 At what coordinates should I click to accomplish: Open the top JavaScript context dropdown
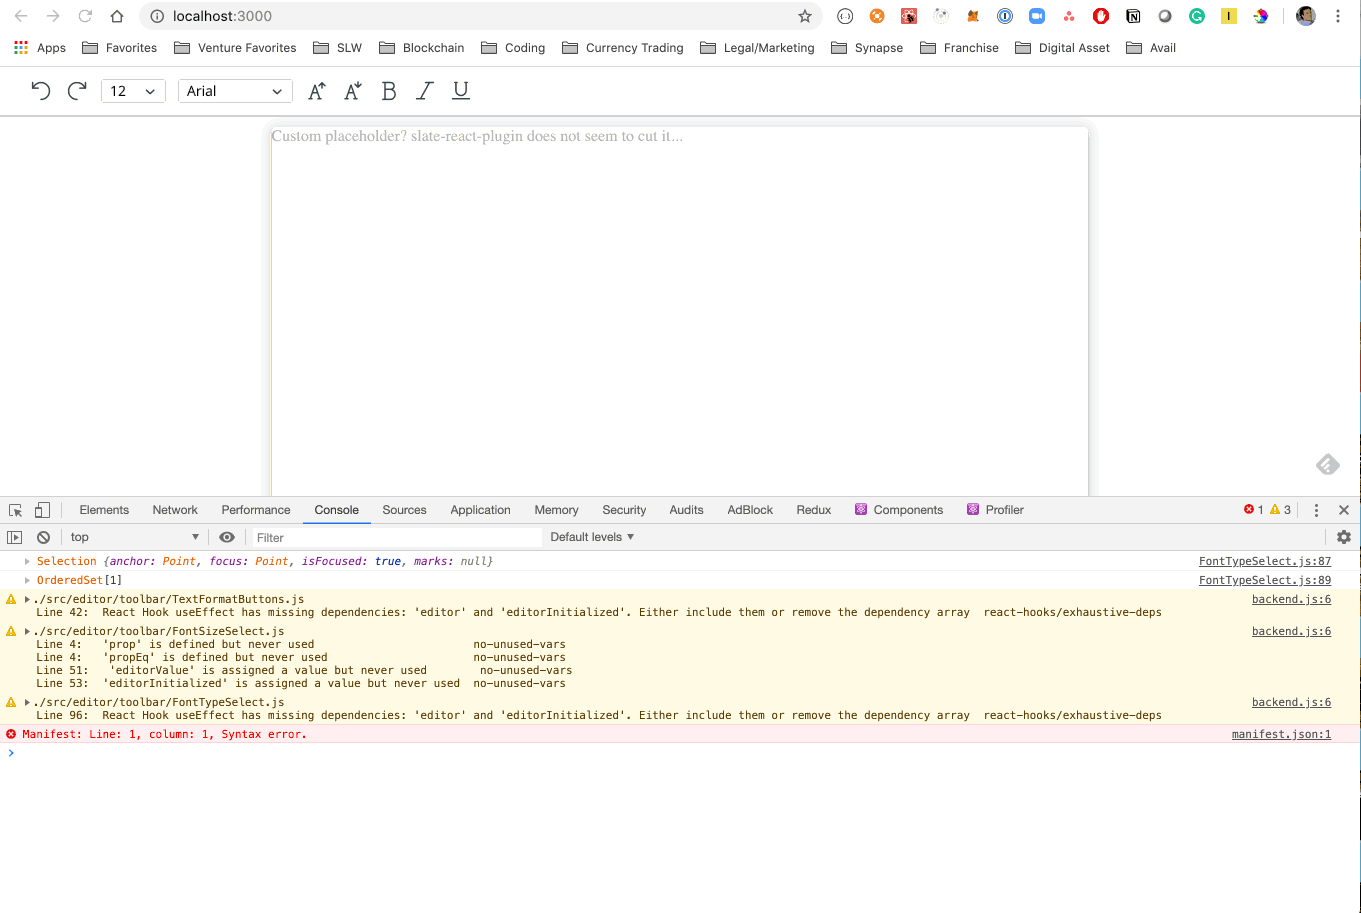coord(135,537)
